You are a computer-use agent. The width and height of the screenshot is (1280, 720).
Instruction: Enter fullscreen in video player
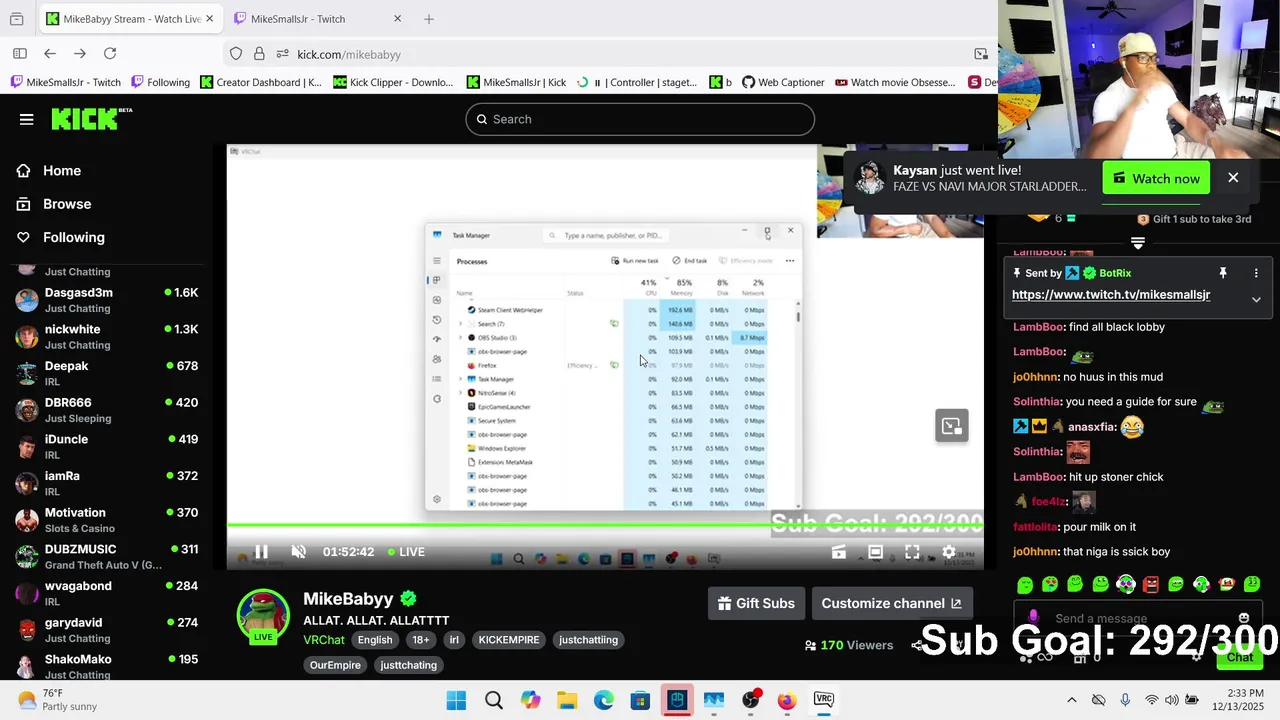tap(912, 552)
